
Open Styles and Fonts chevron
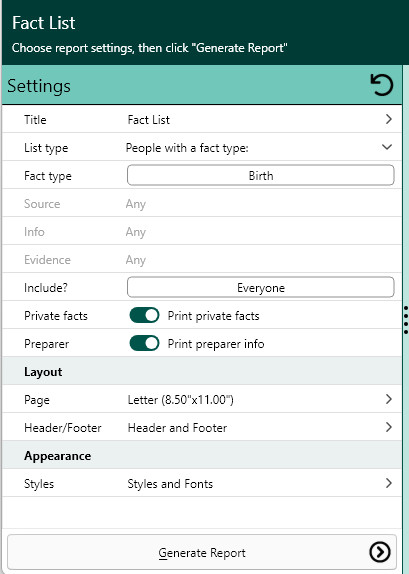tap(388, 483)
